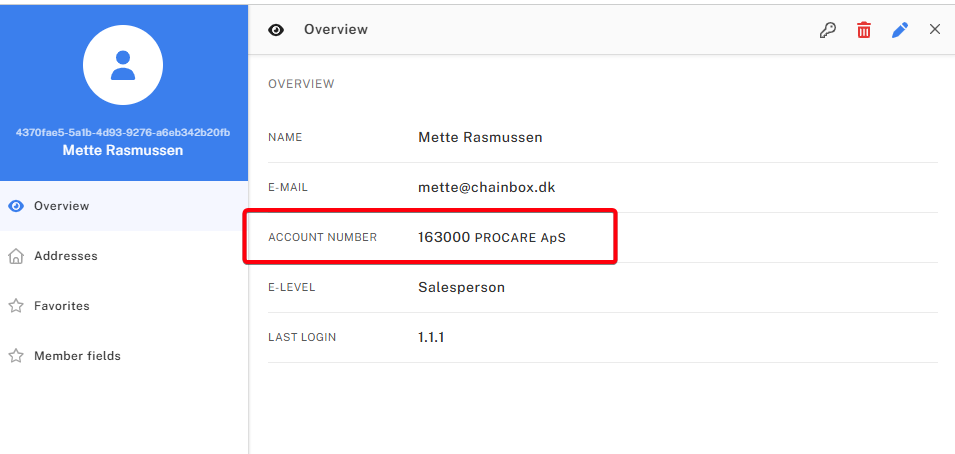Screen dimensions: 955x454
Task: Click the star icon next to Member fields
Action: click(x=16, y=356)
